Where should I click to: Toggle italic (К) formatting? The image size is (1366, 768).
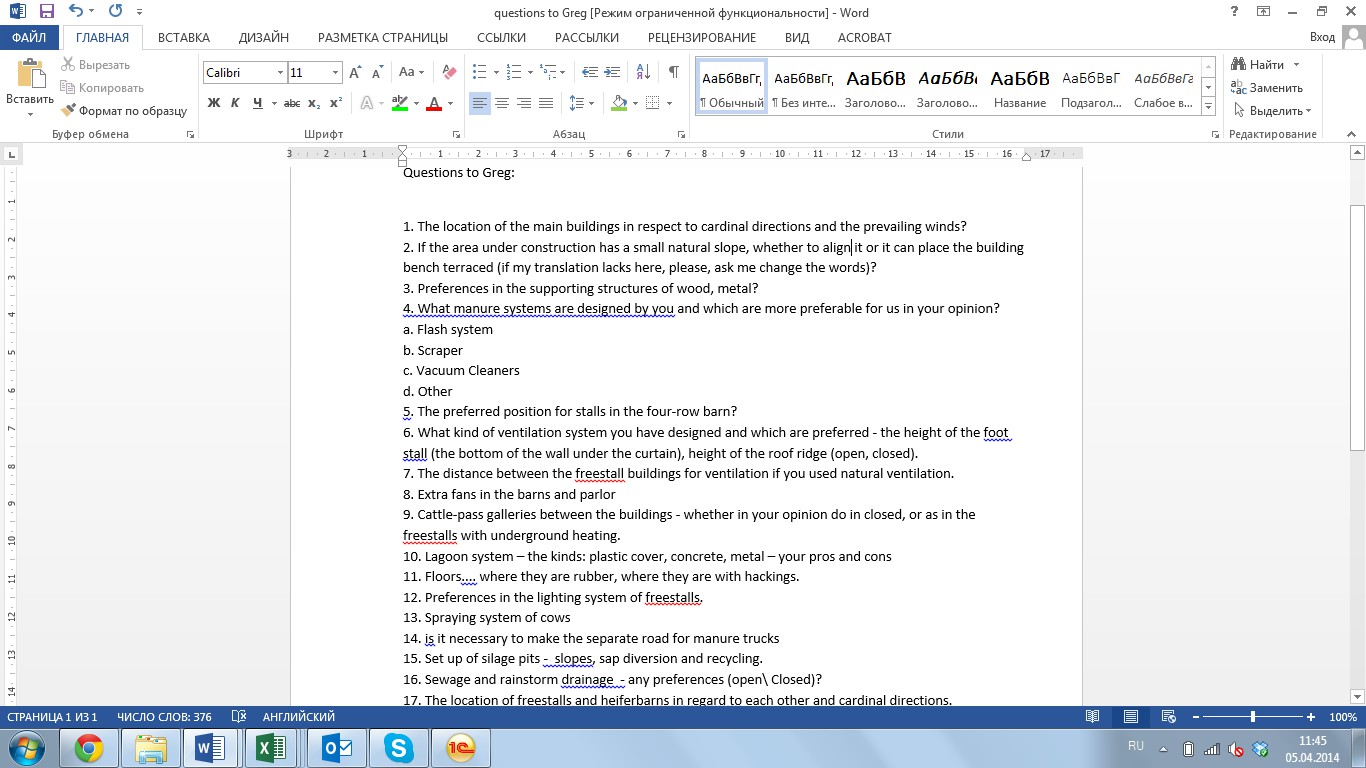click(x=236, y=103)
